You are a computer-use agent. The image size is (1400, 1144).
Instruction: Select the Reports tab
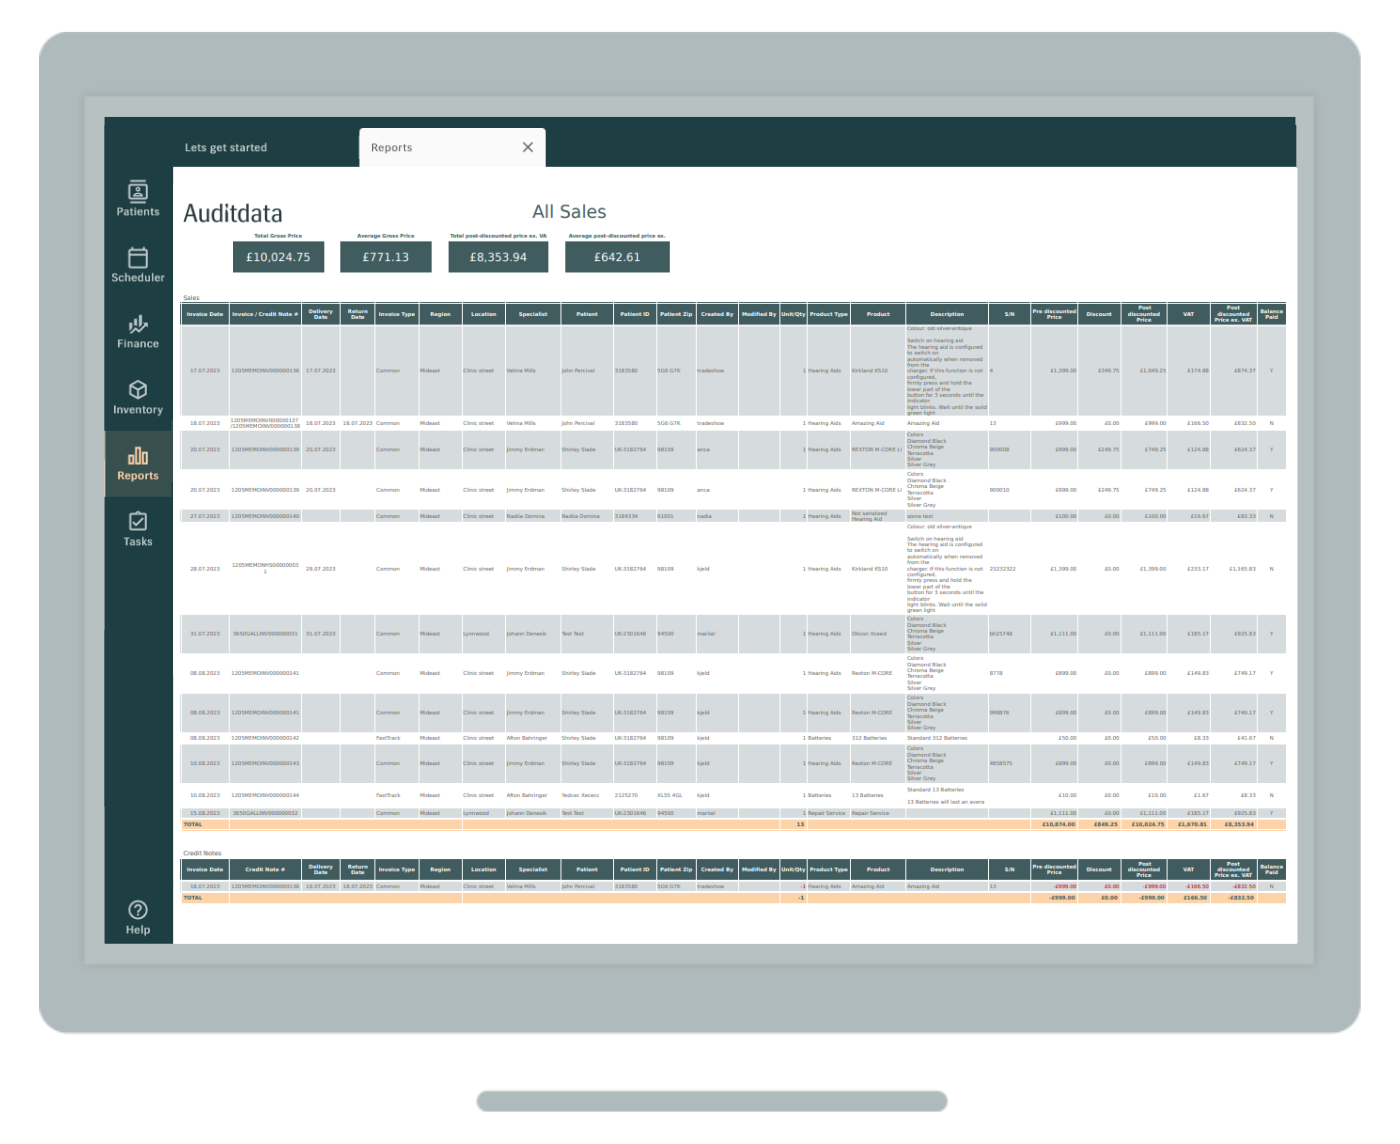pos(390,147)
